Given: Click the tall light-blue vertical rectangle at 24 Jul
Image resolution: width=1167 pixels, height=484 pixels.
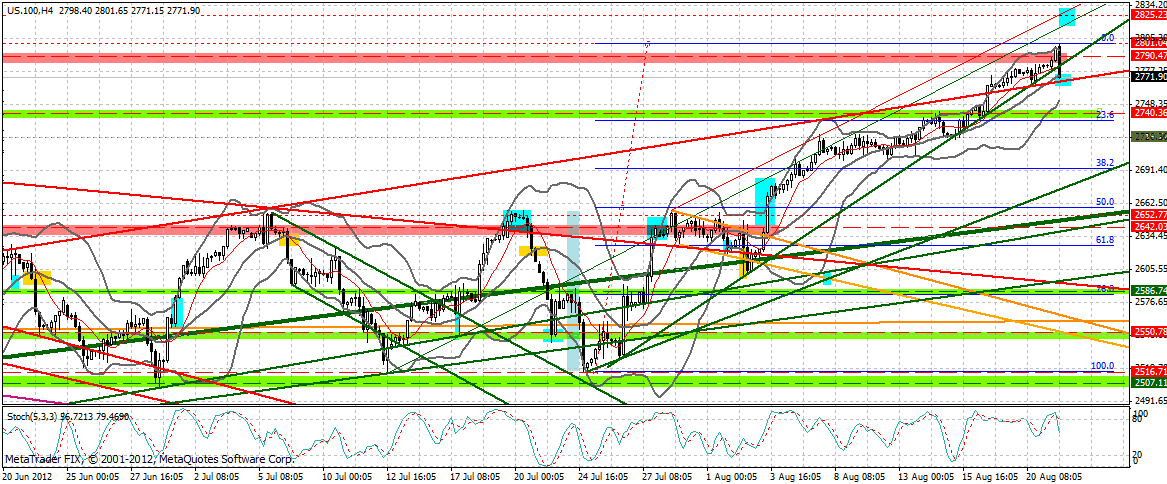Looking at the screenshot, I should click(x=573, y=290).
